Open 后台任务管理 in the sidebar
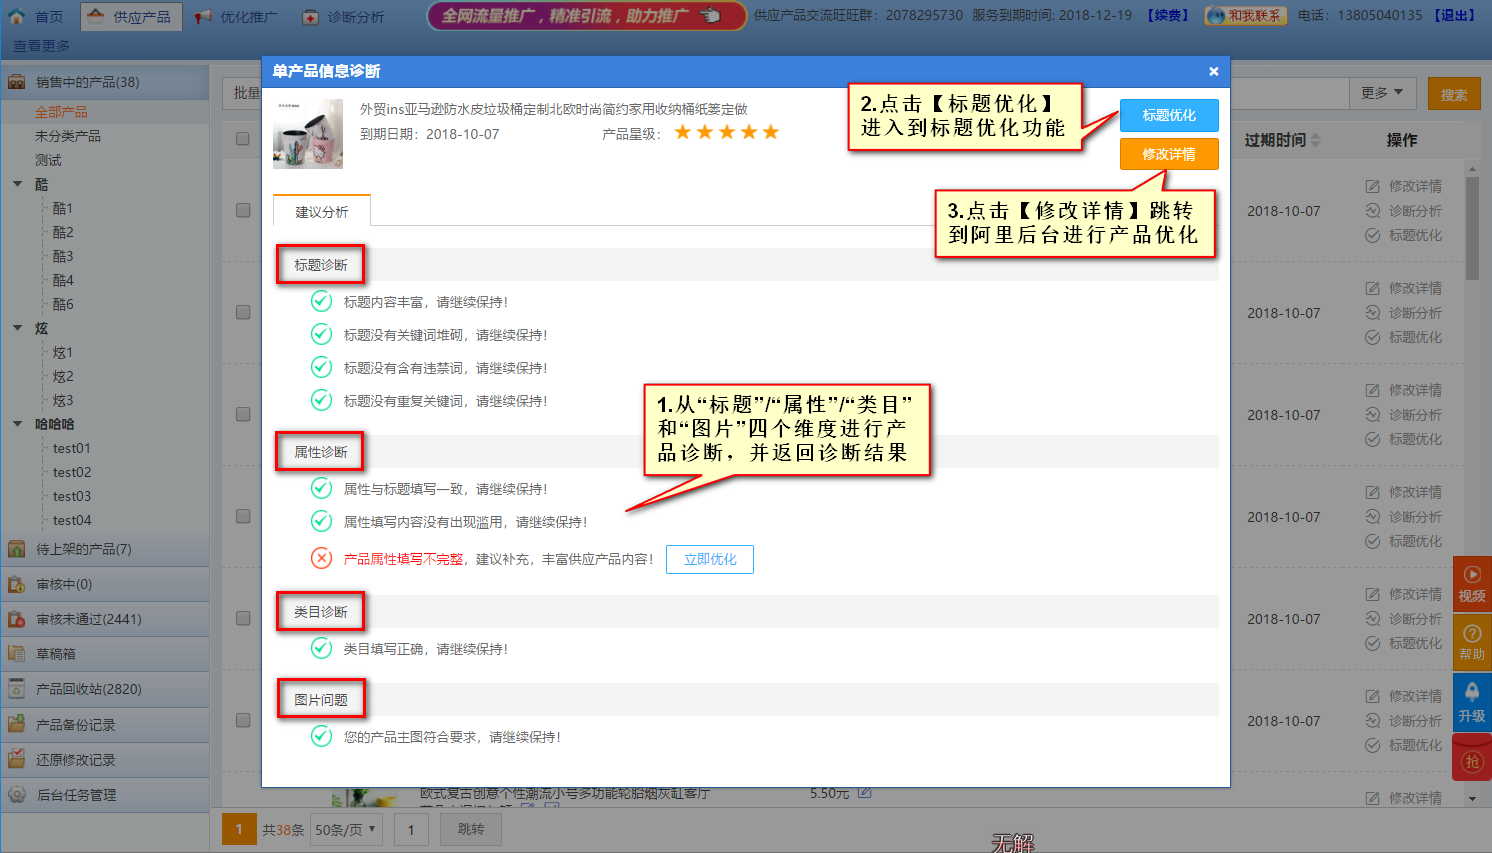This screenshot has width=1492, height=853. [x=76, y=795]
